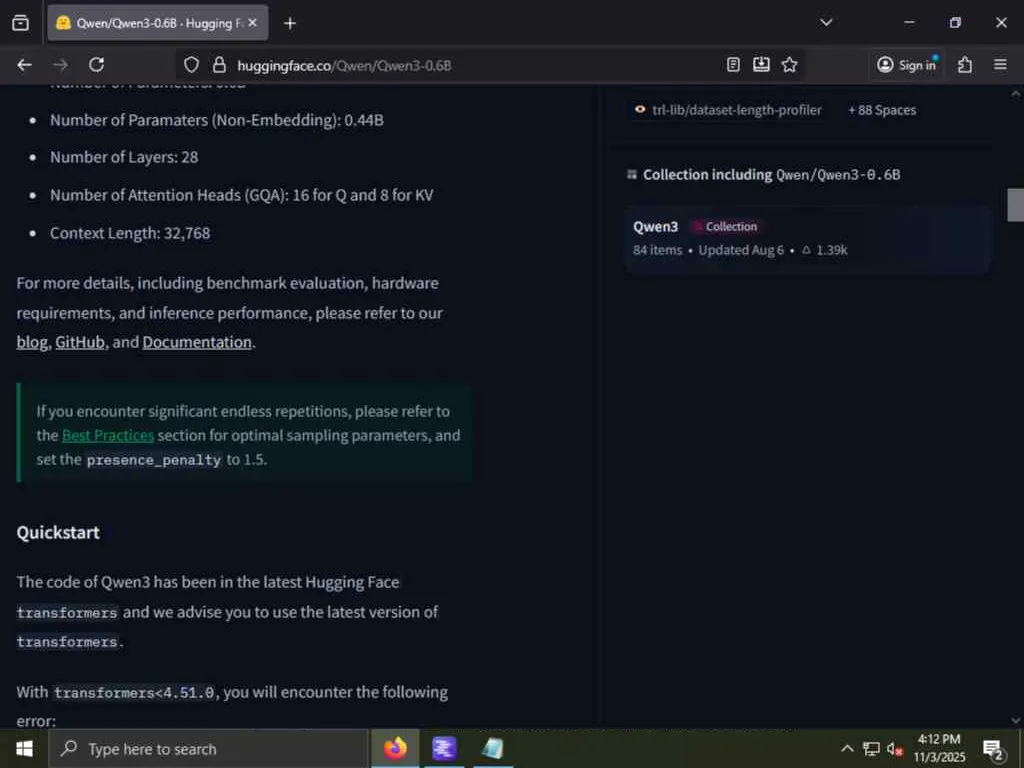1024x768 pixels.
Task: Click Non-Embedding parameters 0.44B item
Action: coord(217,120)
